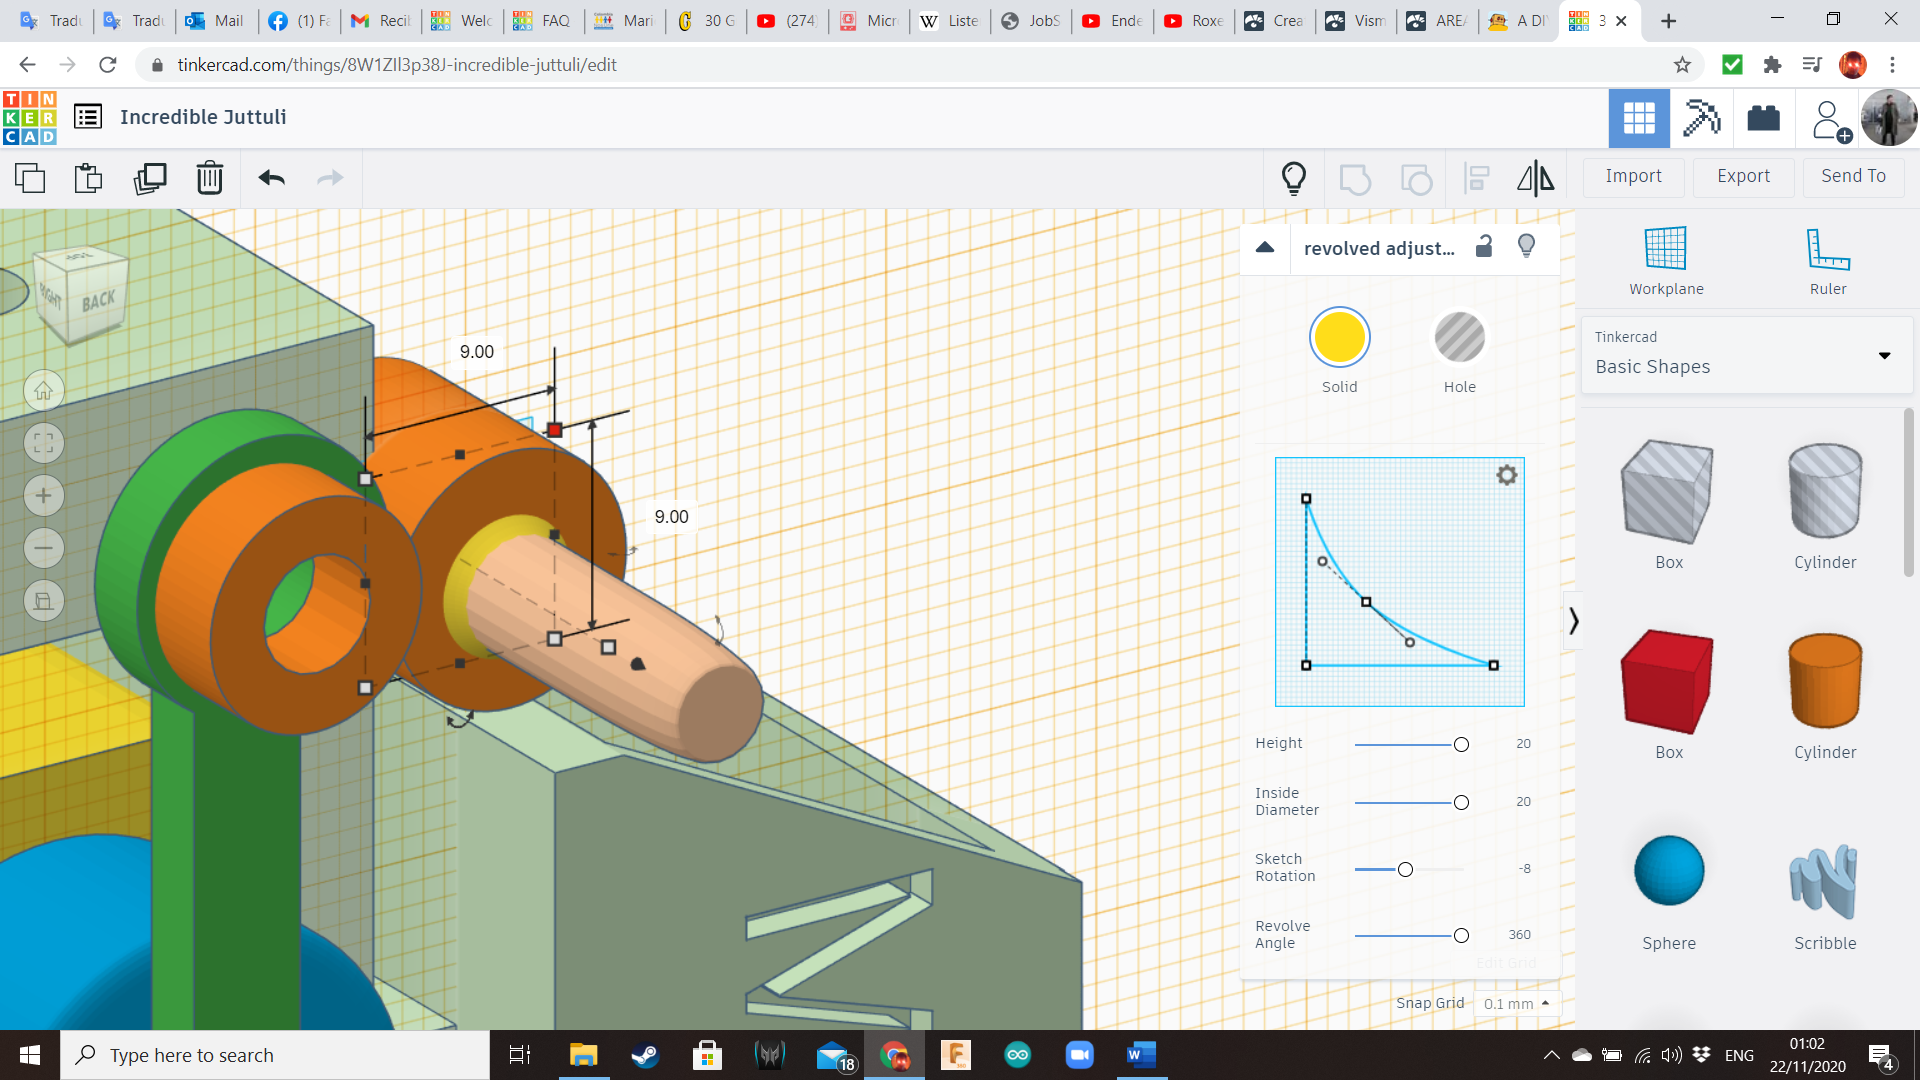The image size is (1920, 1080).
Task: Click the Export button
Action: pos(1743,176)
